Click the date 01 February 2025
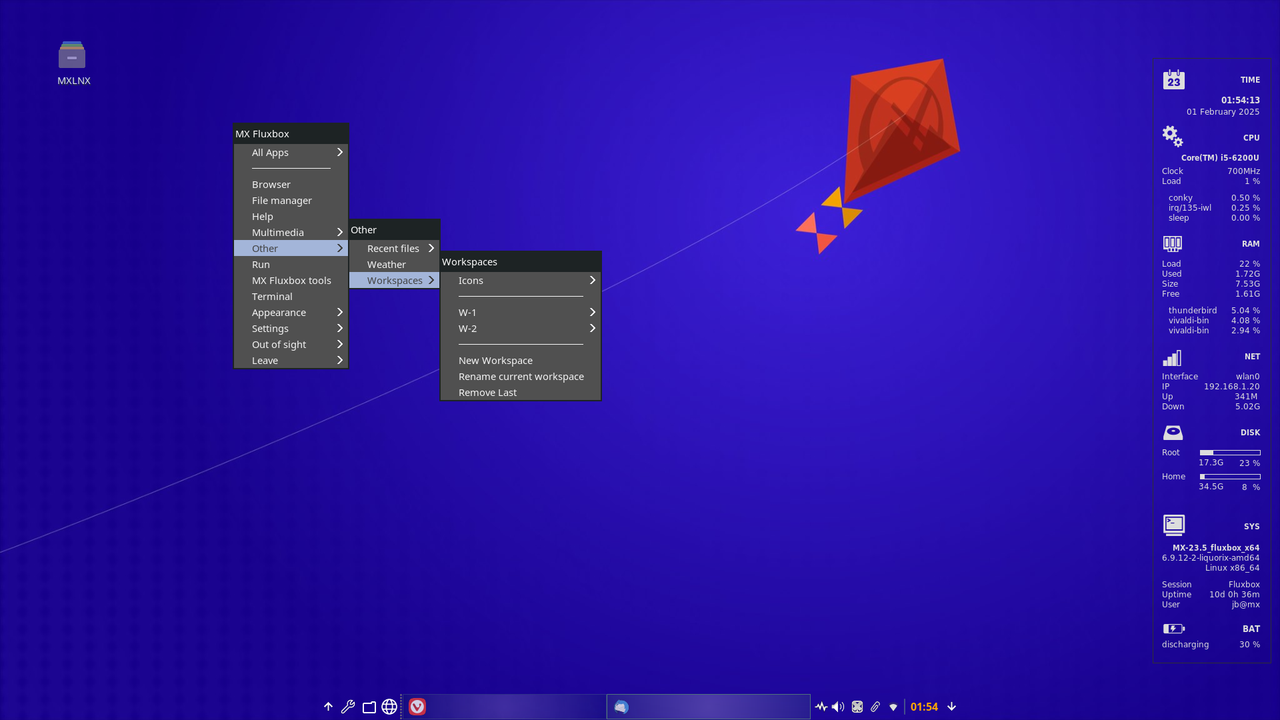This screenshot has width=1280, height=720. click(x=1223, y=112)
